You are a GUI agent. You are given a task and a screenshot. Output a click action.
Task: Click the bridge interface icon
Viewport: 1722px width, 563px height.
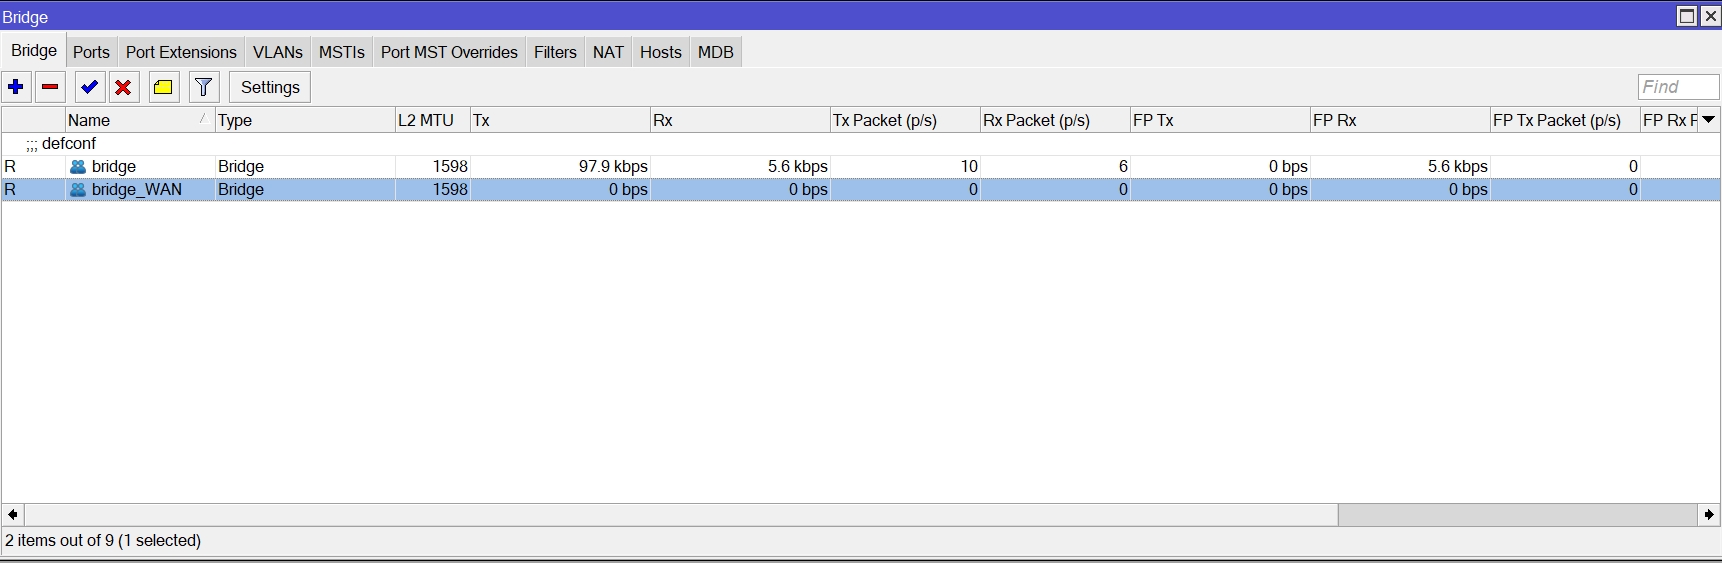point(78,167)
